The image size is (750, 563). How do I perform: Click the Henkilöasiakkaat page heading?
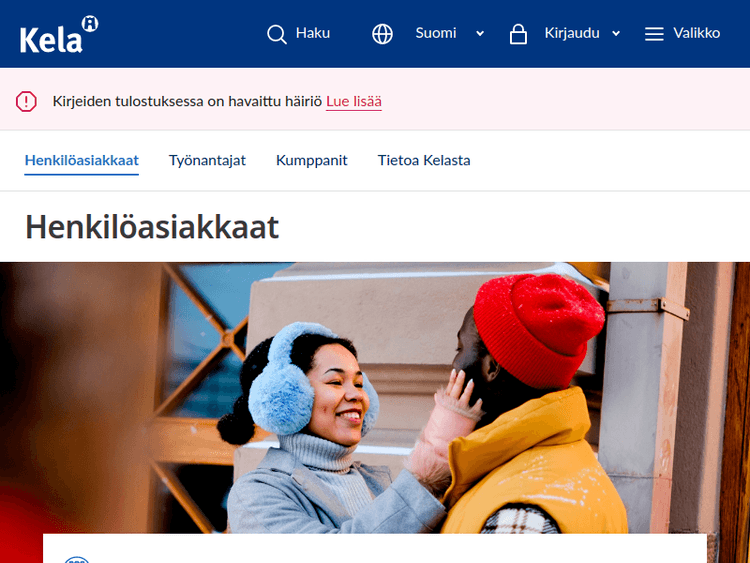[x=152, y=227]
